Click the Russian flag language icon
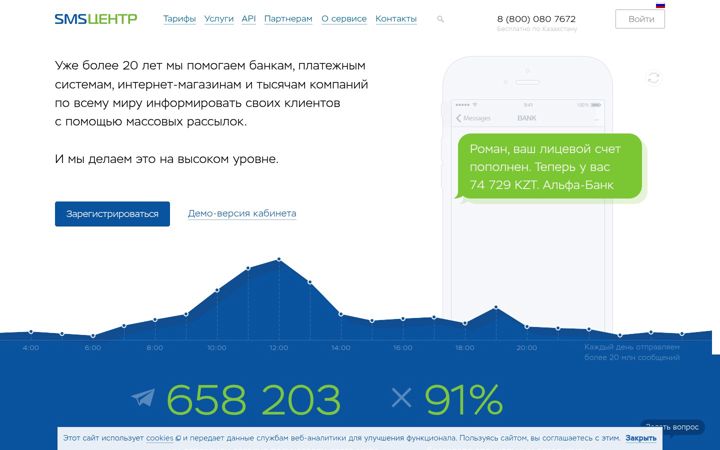Viewport: 720px width, 450px height. (x=660, y=5)
